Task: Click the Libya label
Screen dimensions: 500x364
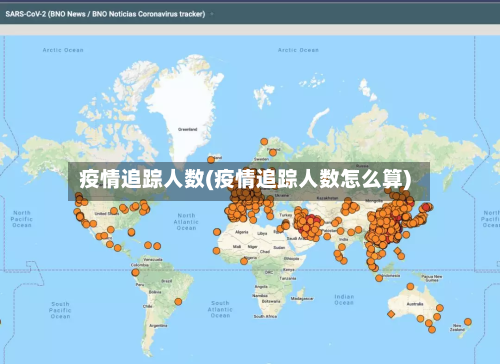Action: coord(262,234)
